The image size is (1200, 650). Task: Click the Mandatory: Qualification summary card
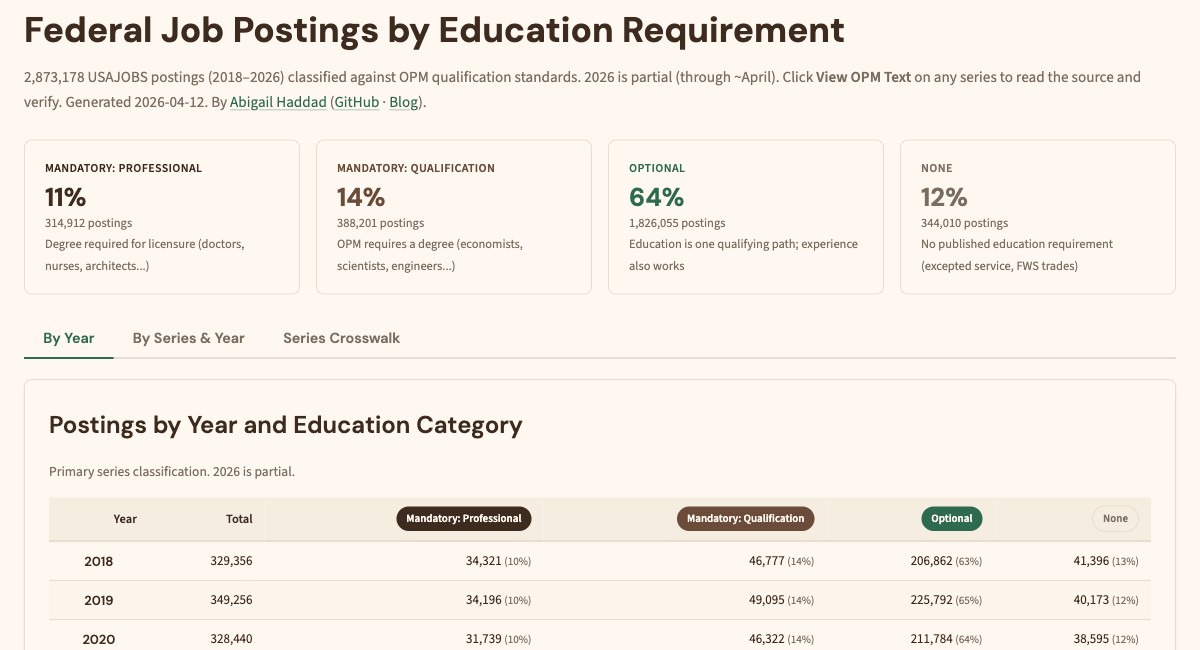point(454,217)
